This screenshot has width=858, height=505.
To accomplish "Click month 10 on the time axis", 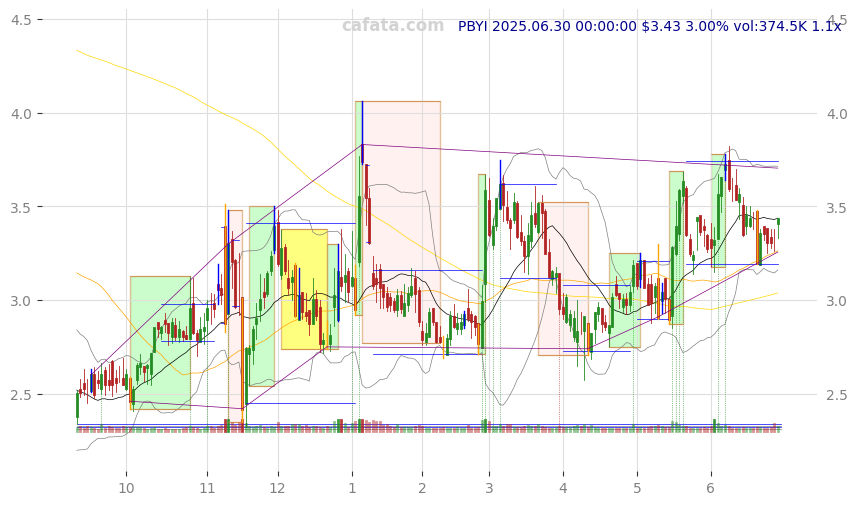I will 126,488.
